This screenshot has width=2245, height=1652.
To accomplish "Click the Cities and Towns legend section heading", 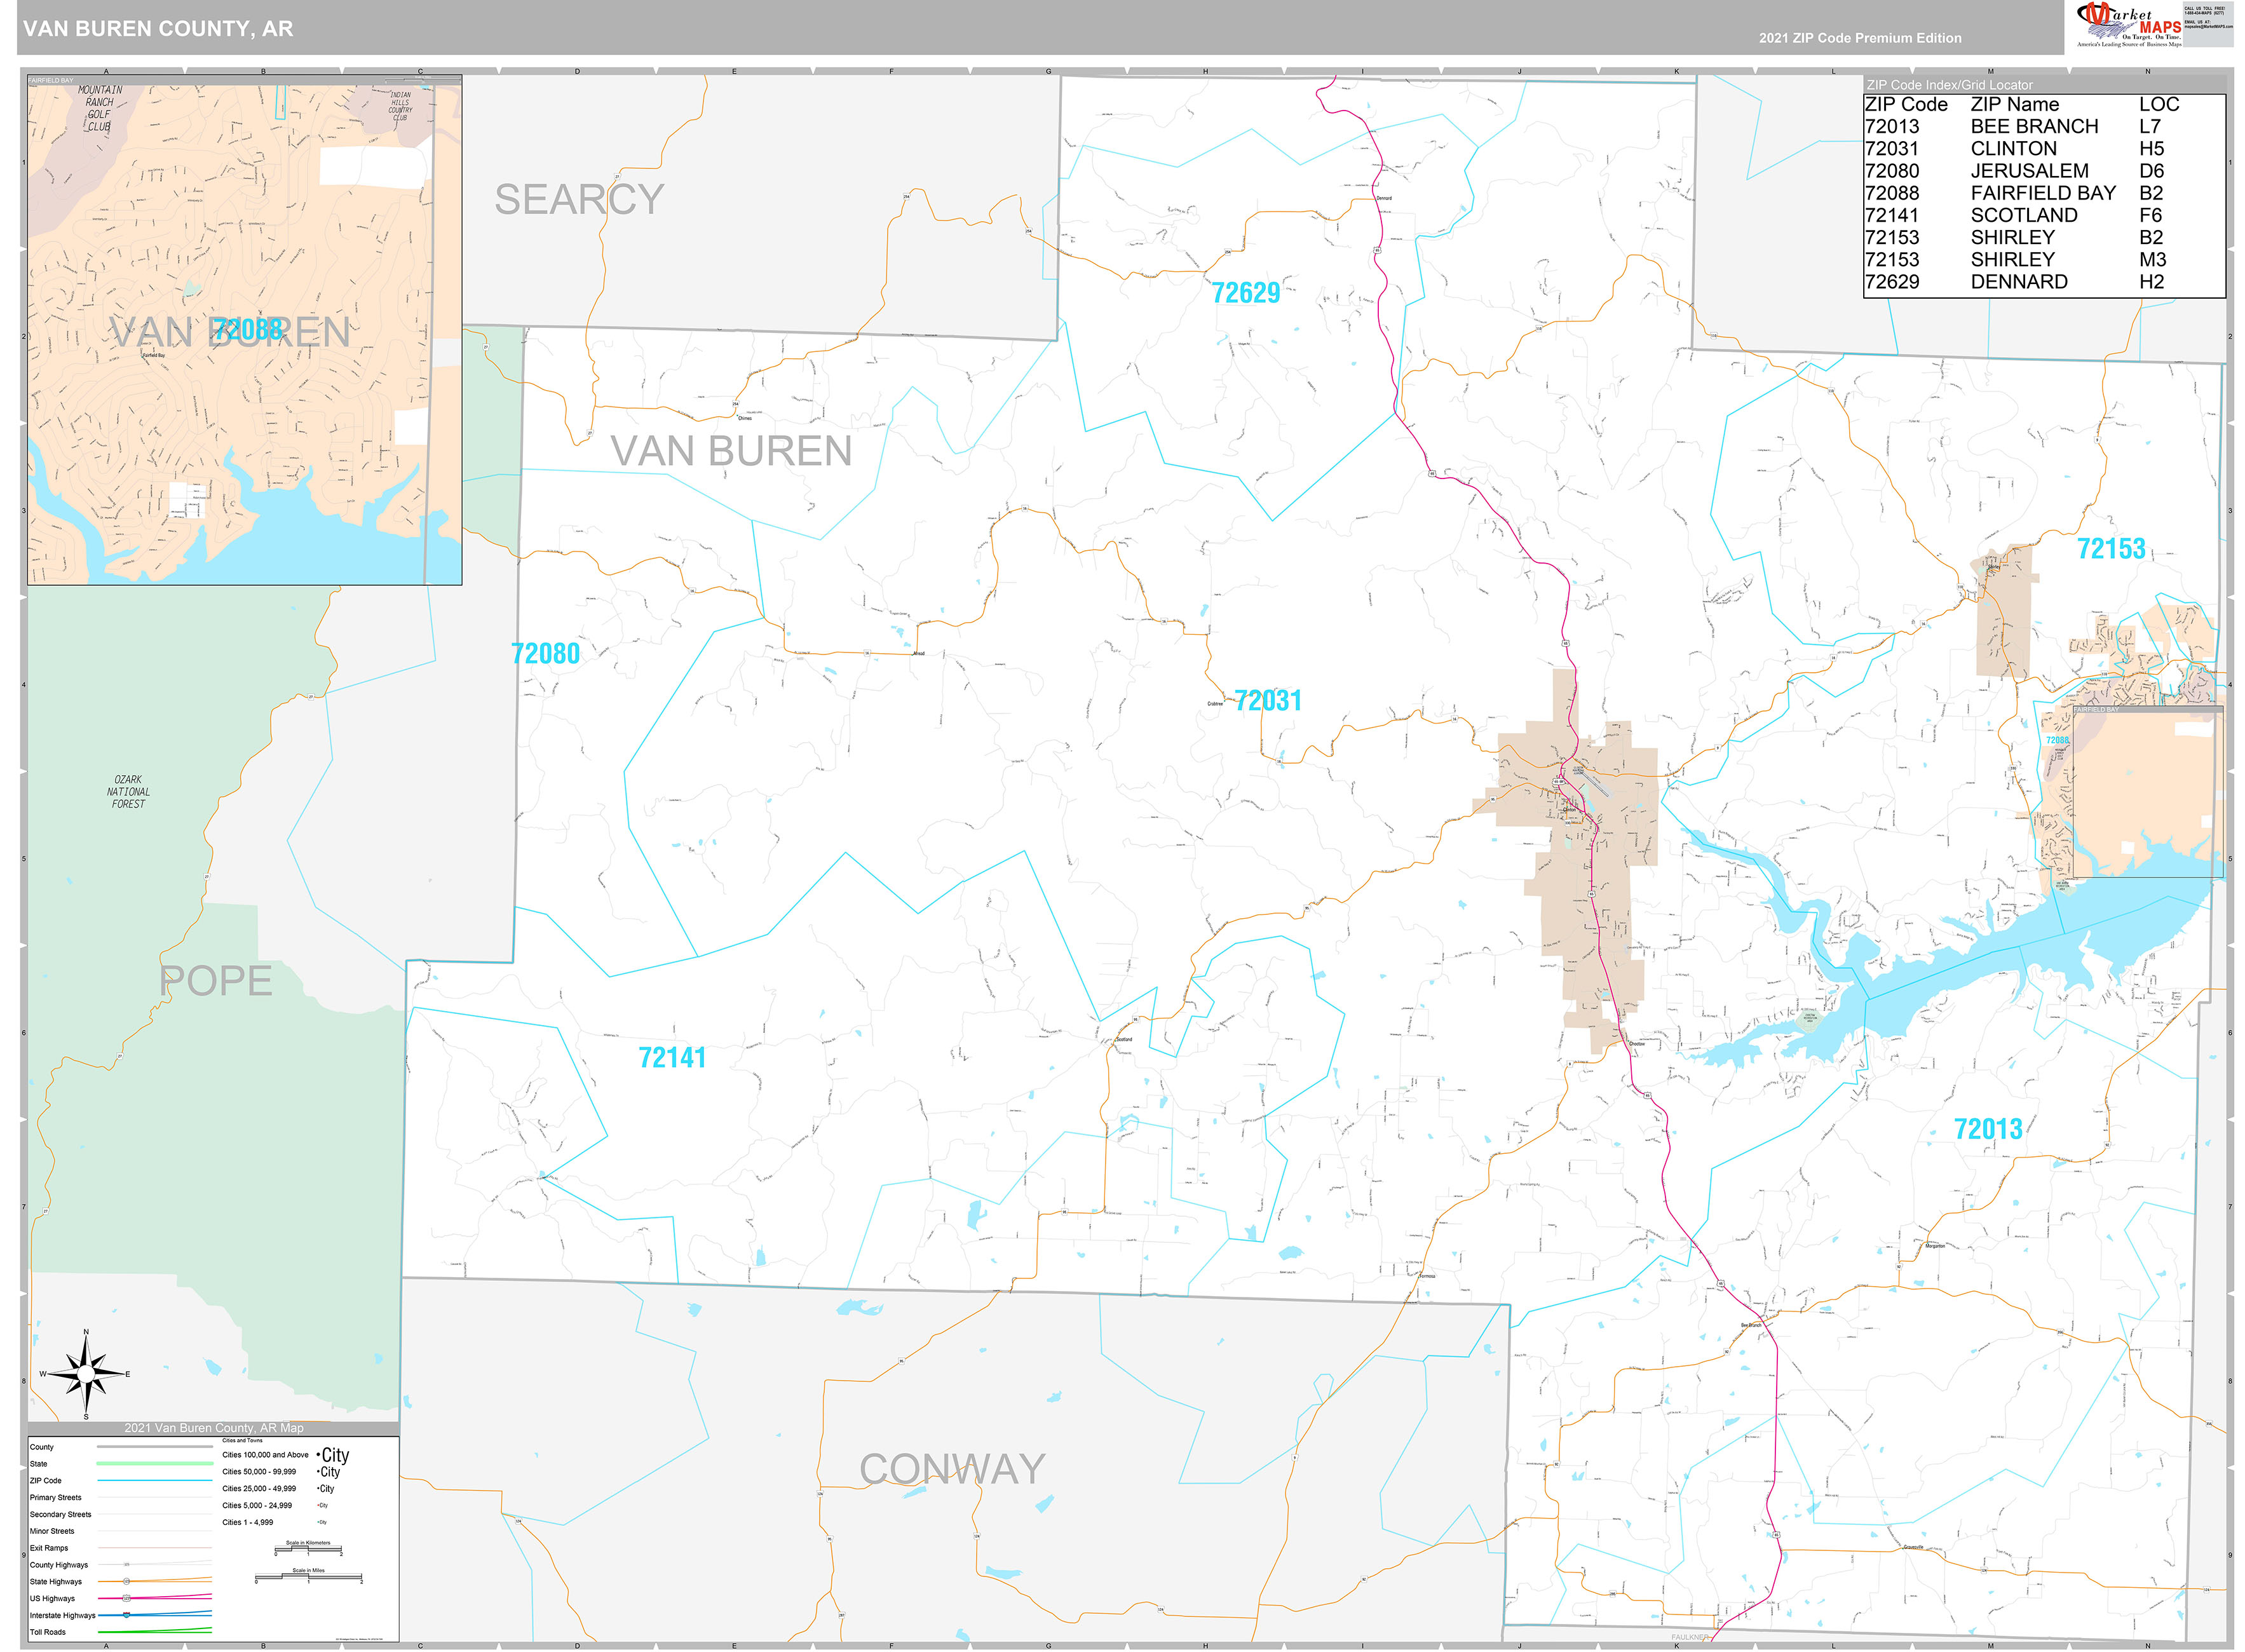I will [243, 1441].
